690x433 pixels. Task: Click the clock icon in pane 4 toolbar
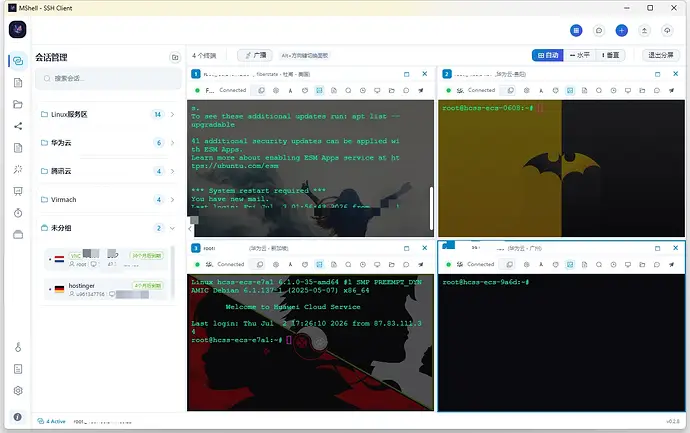click(x=613, y=264)
